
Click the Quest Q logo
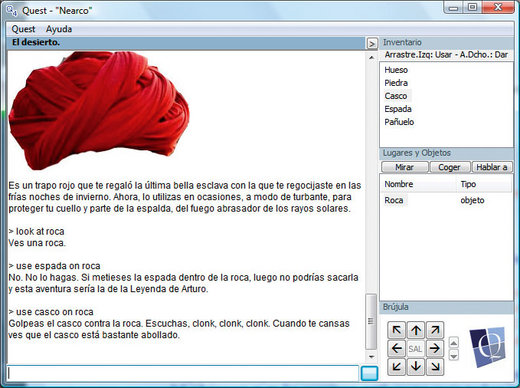488,347
